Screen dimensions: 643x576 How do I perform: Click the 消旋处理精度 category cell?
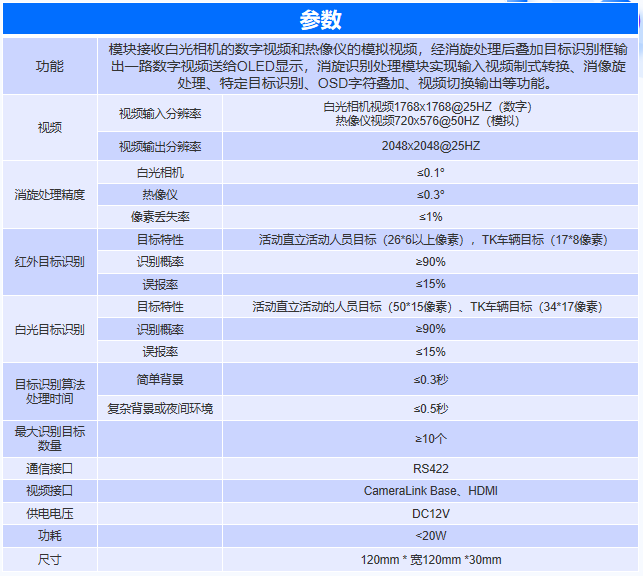pos(49,194)
